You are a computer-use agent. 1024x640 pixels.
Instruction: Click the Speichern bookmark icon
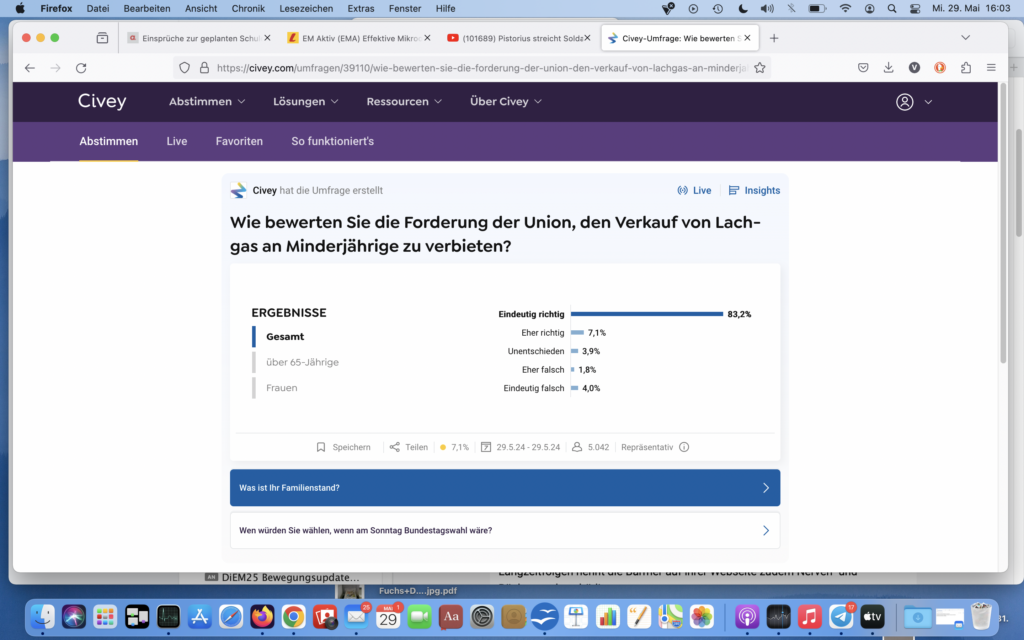(x=322, y=447)
